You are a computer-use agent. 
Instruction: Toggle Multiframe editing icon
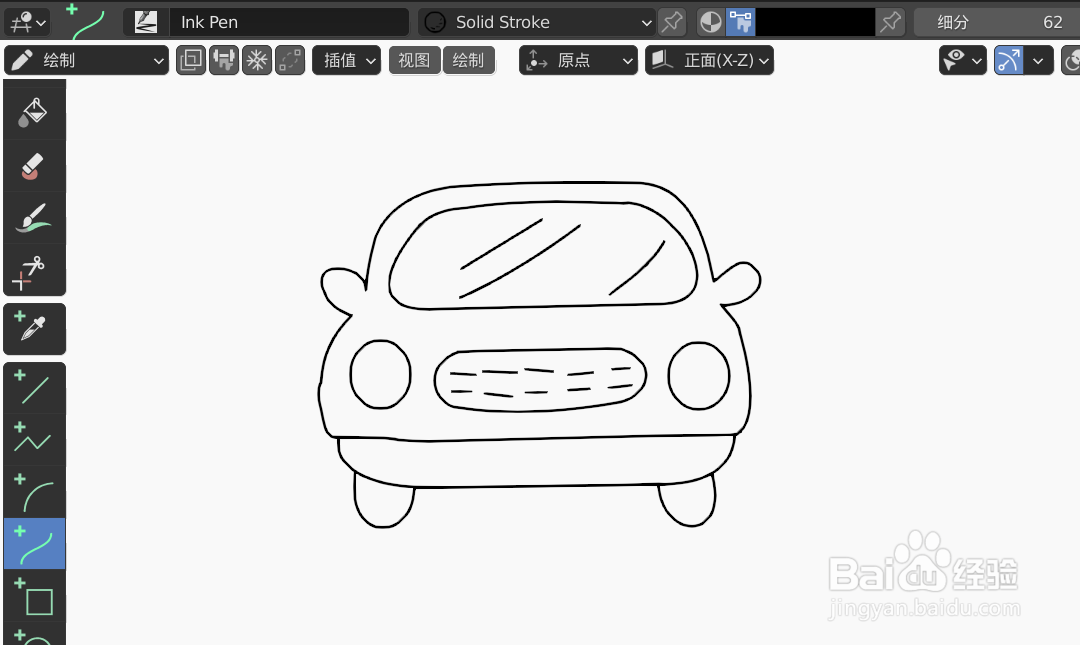(191, 61)
